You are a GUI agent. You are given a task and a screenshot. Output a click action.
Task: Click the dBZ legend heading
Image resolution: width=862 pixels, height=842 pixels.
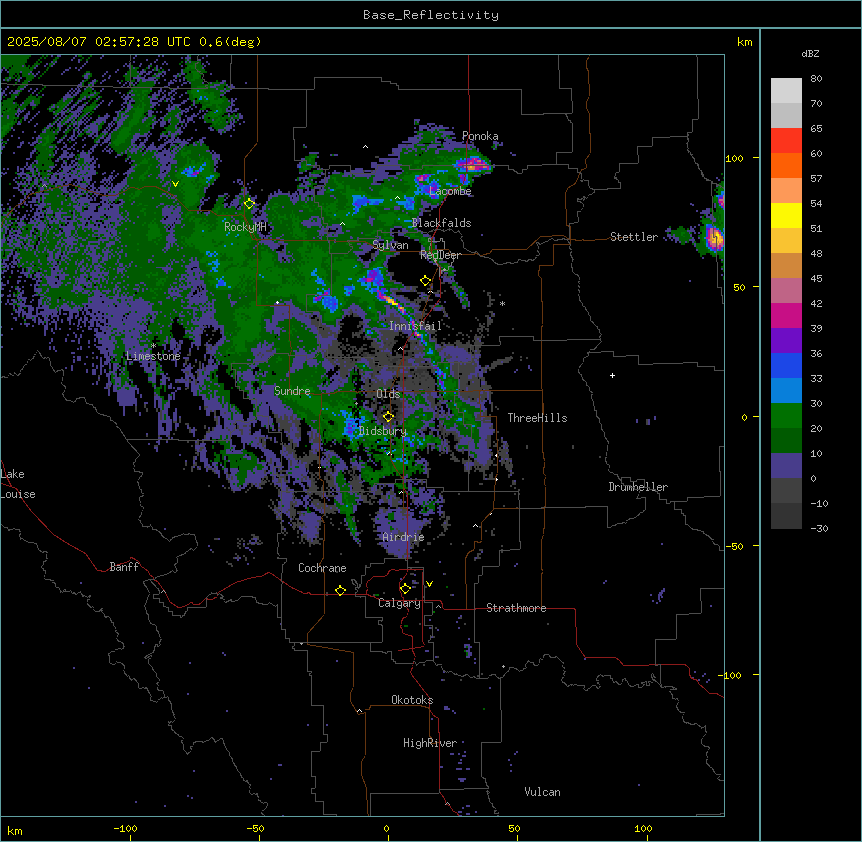(x=810, y=54)
